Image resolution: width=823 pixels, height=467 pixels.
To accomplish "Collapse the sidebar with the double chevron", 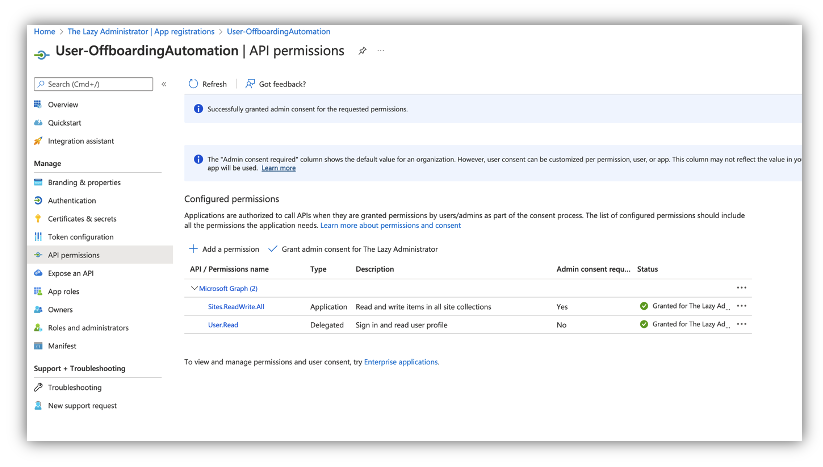I will [164, 84].
